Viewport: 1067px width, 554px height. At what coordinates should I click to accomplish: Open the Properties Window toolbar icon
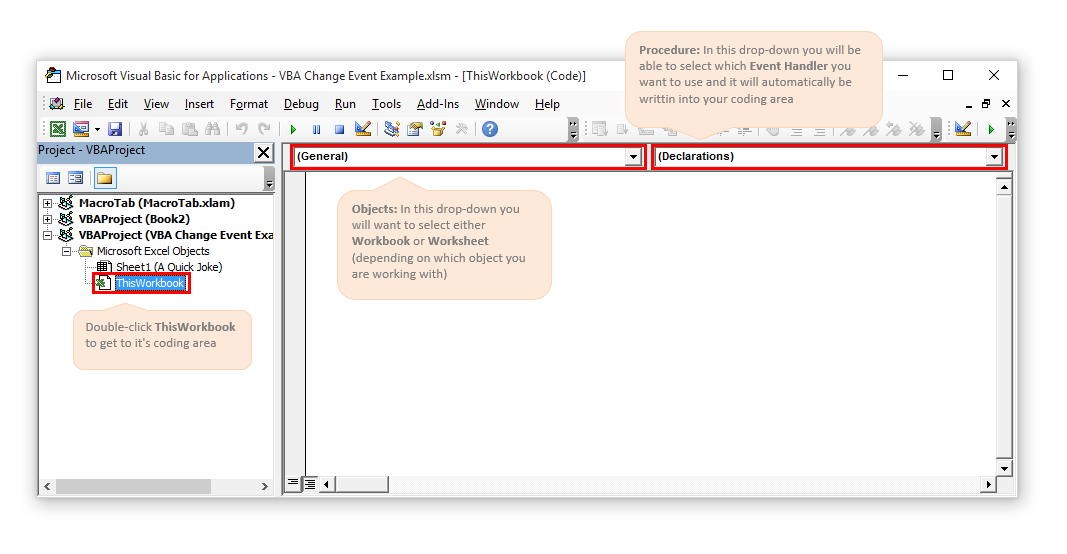tap(414, 129)
